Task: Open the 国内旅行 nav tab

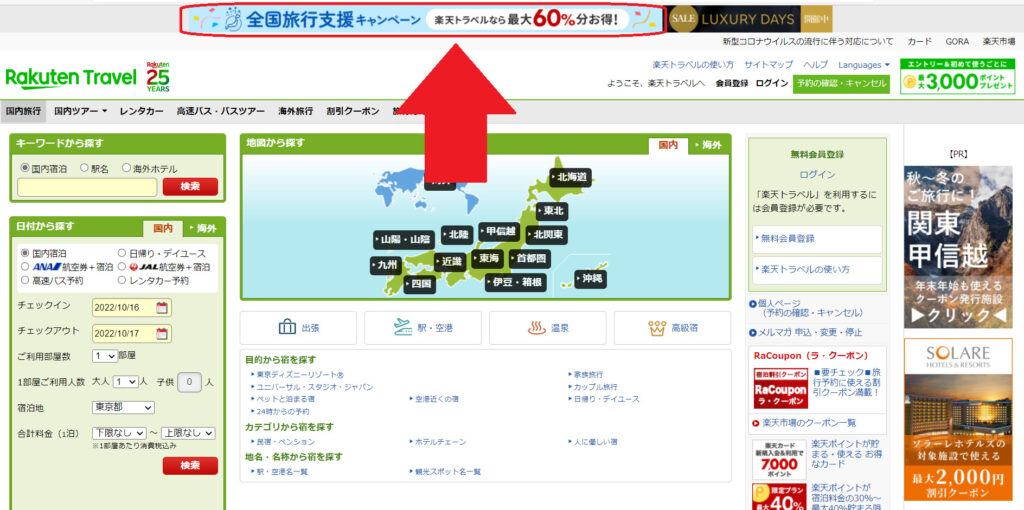Action: coord(23,111)
